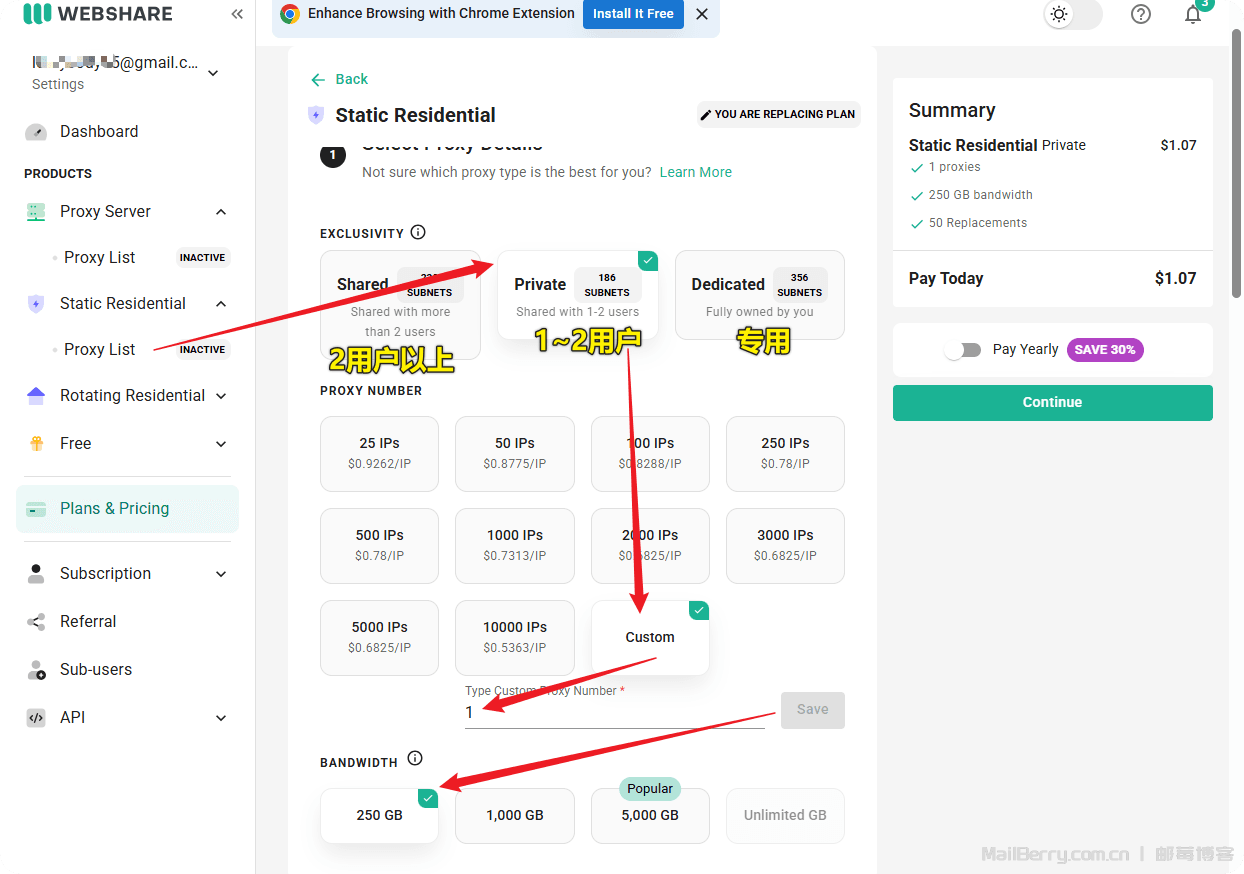The image size is (1244, 874).
Task: Click the Bandwidth info icon
Action: tap(415, 758)
